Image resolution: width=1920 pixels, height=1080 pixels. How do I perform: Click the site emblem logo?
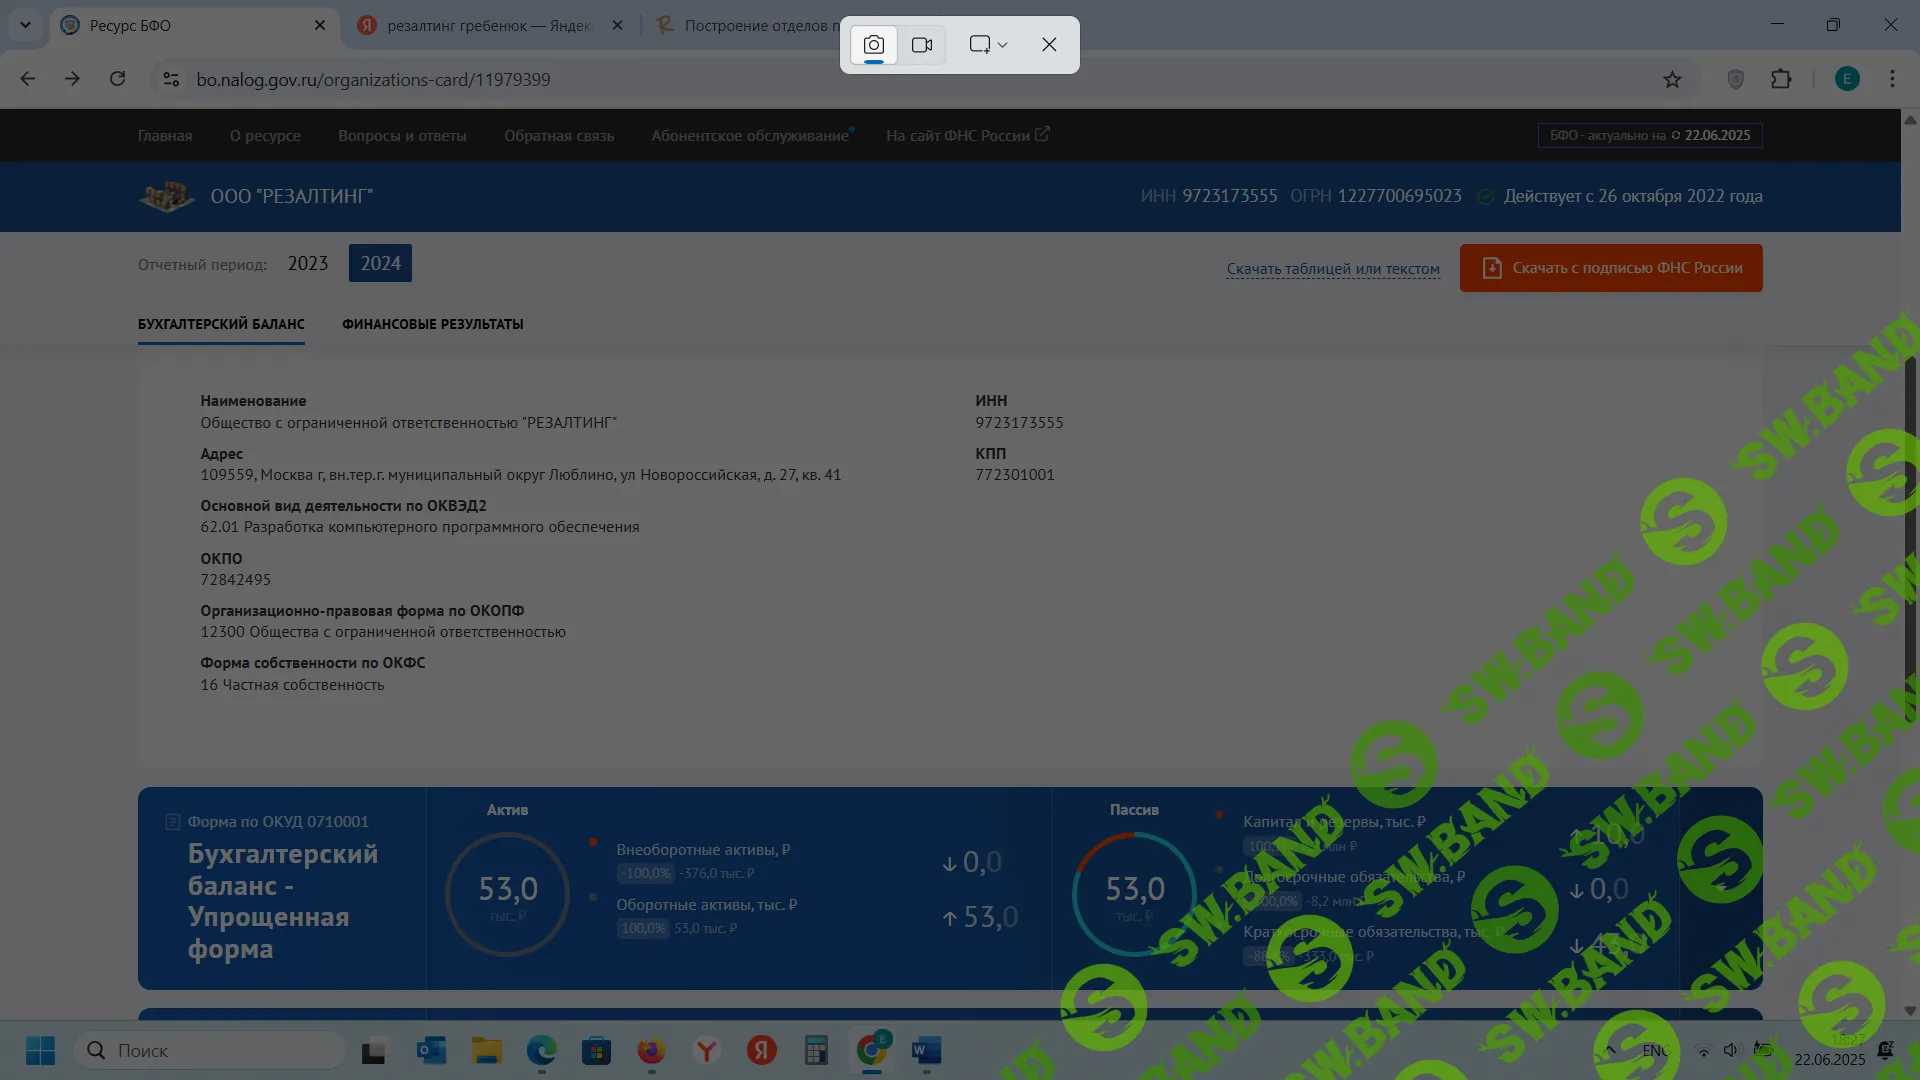(166, 196)
